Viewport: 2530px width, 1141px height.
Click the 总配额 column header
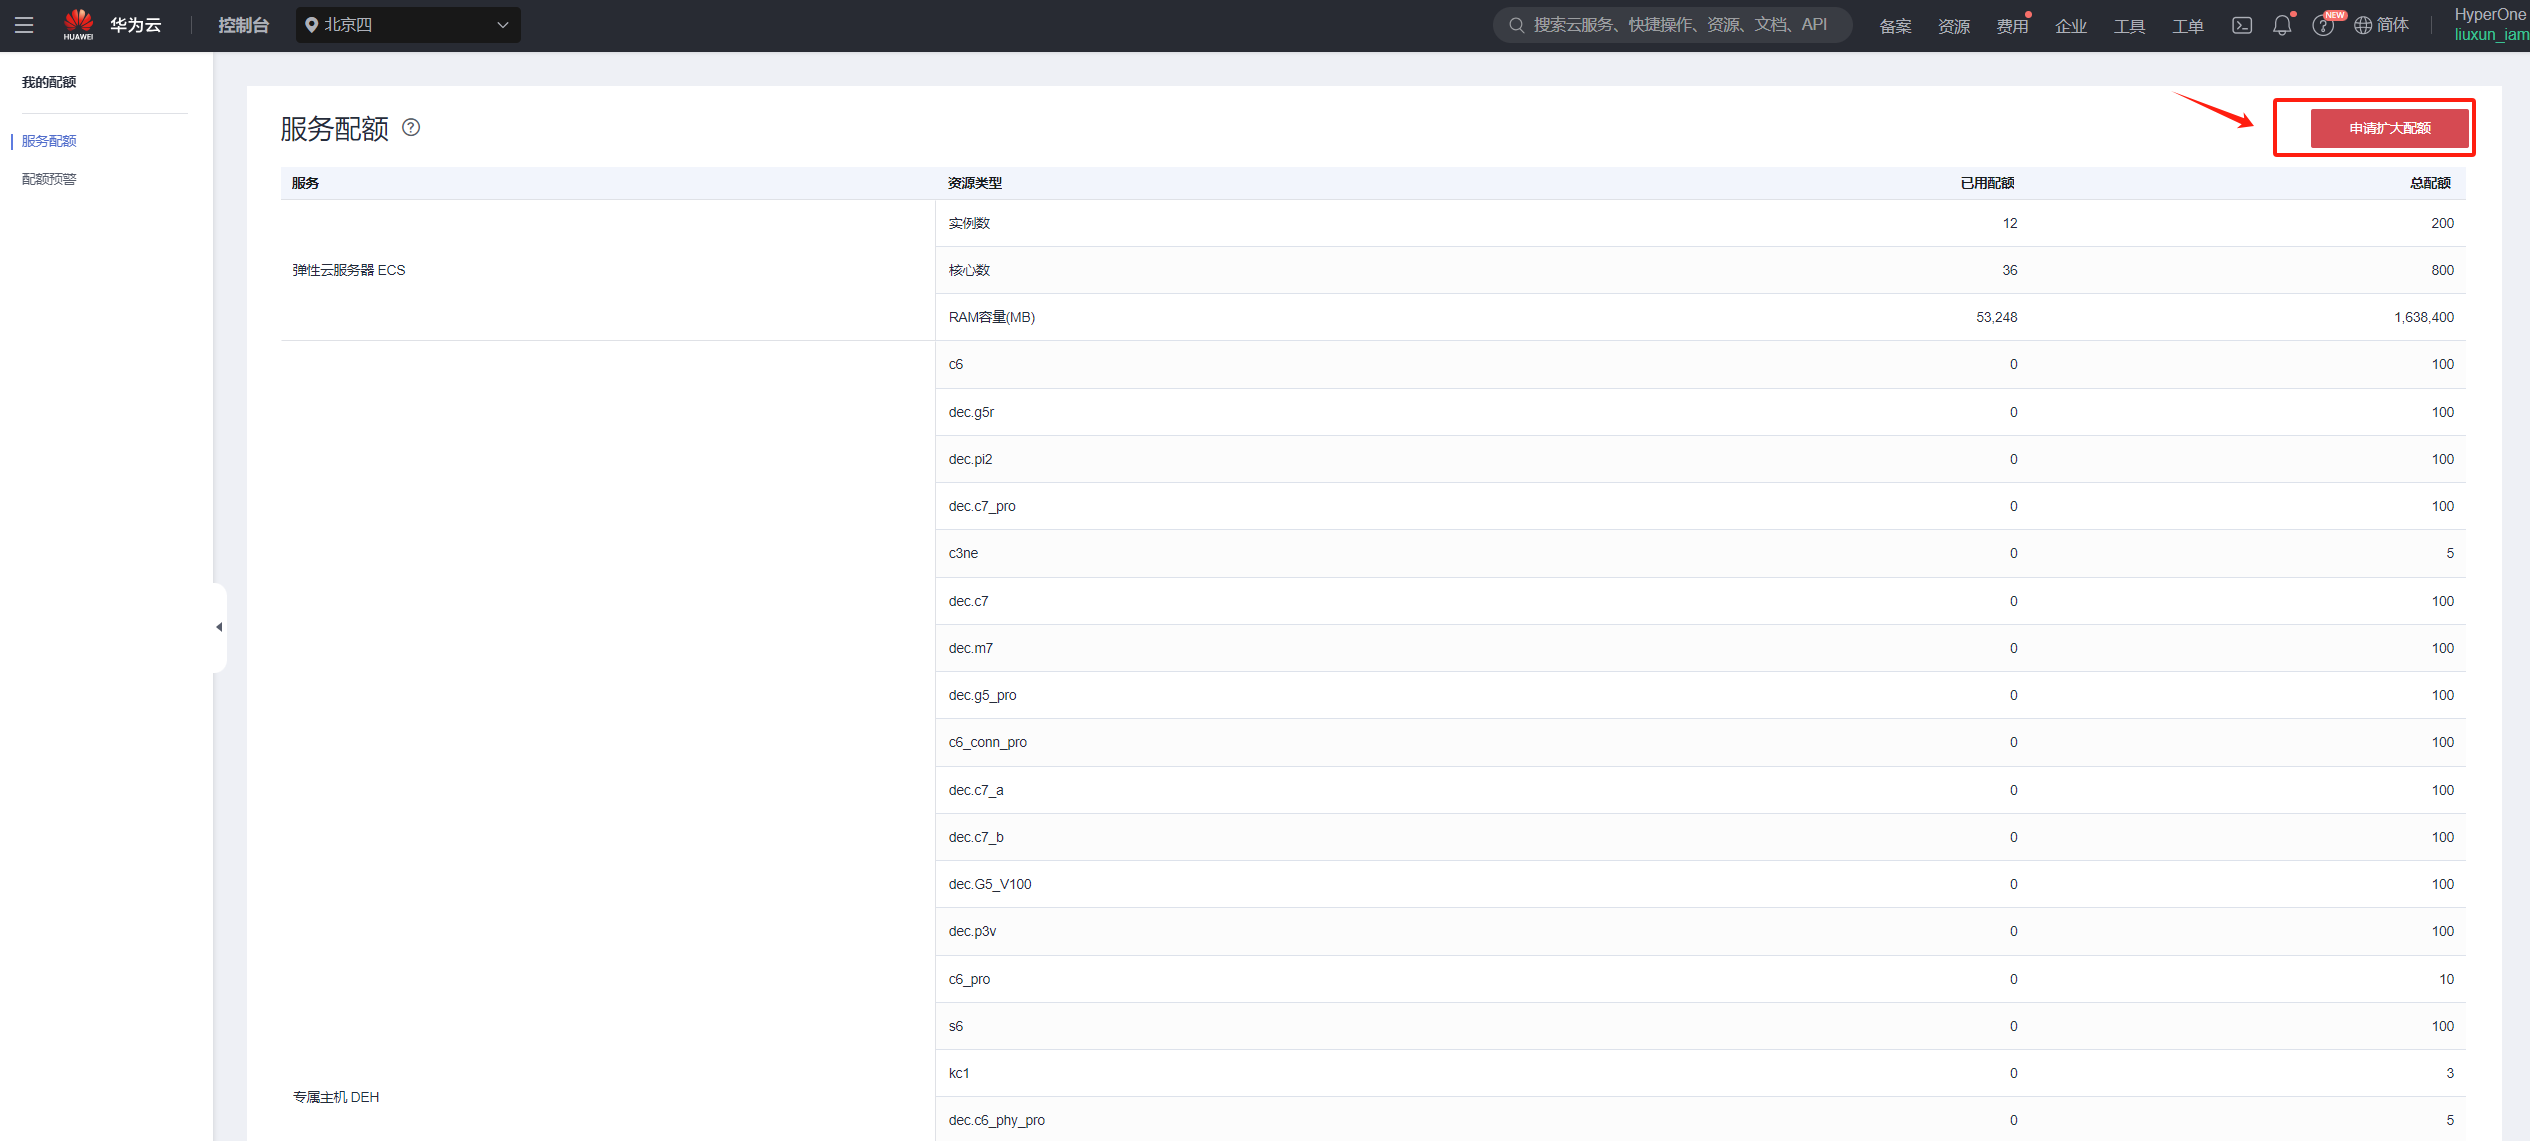[2430, 183]
